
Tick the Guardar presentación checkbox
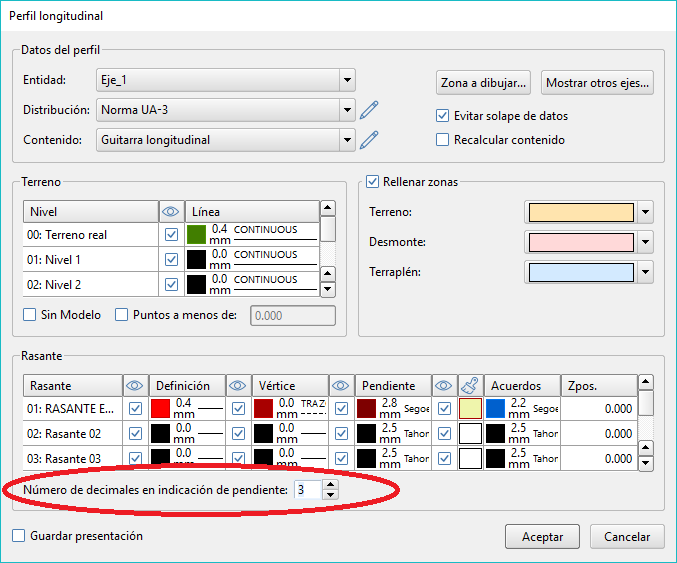[19, 536]
